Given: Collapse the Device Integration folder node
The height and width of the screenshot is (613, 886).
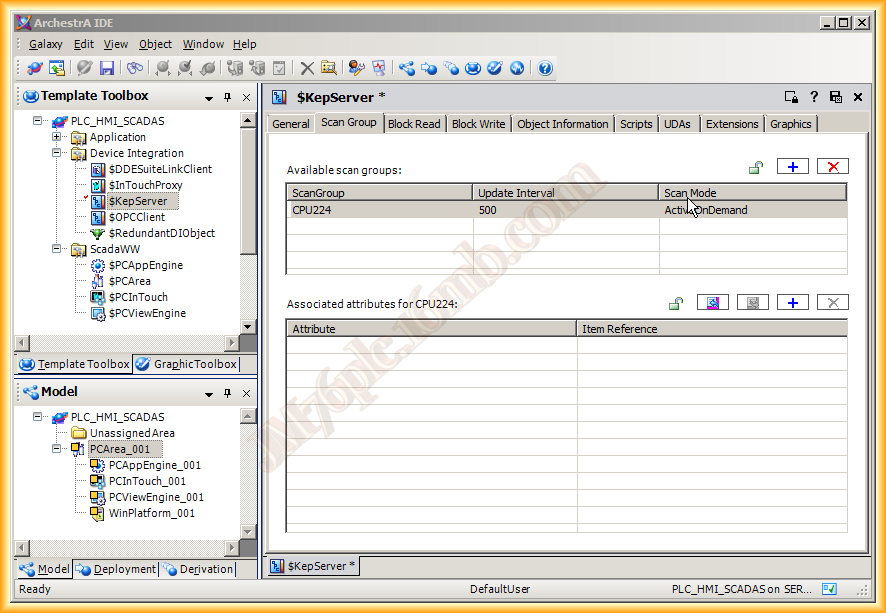Looking at the screenshot, I should (x=57, y=153).
